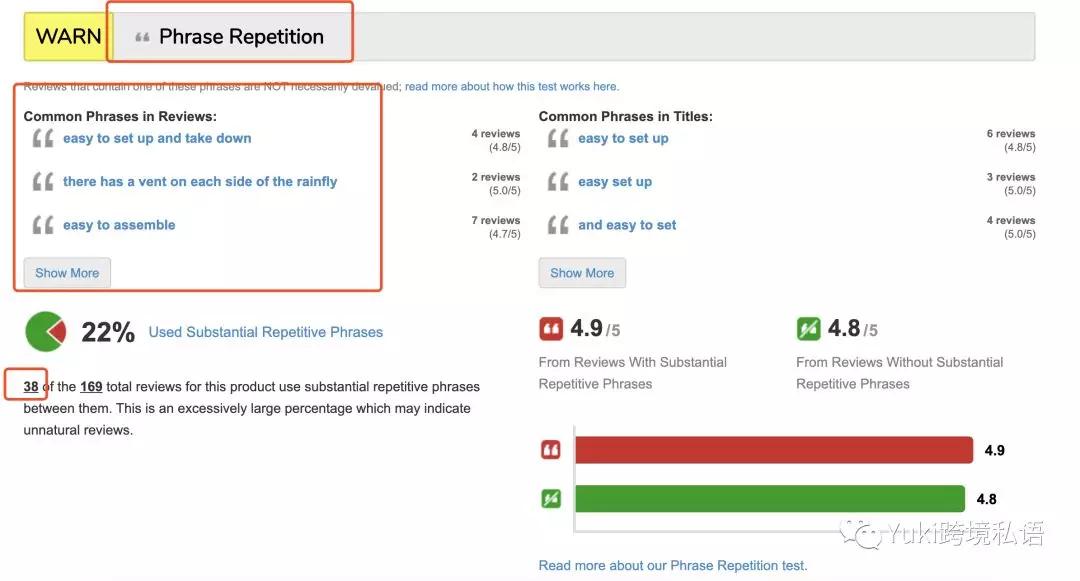
Task: Click quote icon before 'easy to assemble'
Action: click(x=43, y=225)
